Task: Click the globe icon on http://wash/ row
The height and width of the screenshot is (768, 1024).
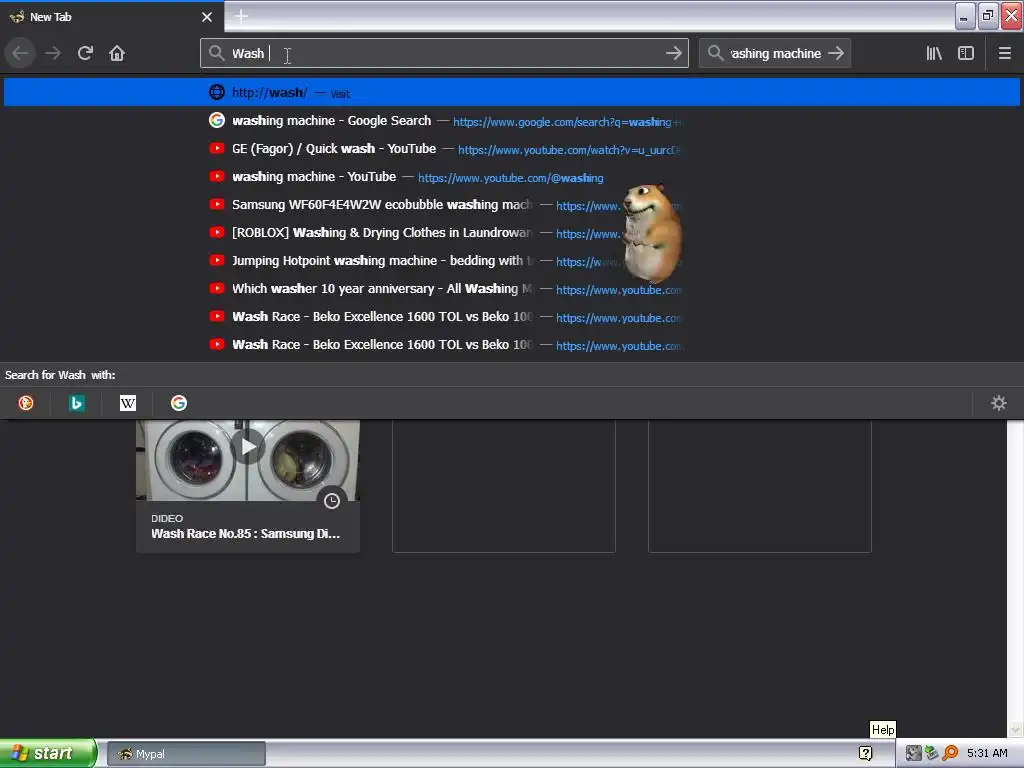Action: 217,92
